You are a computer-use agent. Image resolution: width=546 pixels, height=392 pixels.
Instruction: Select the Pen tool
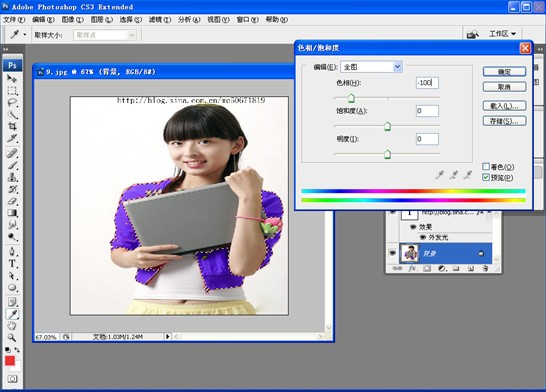tap(12, 251)
